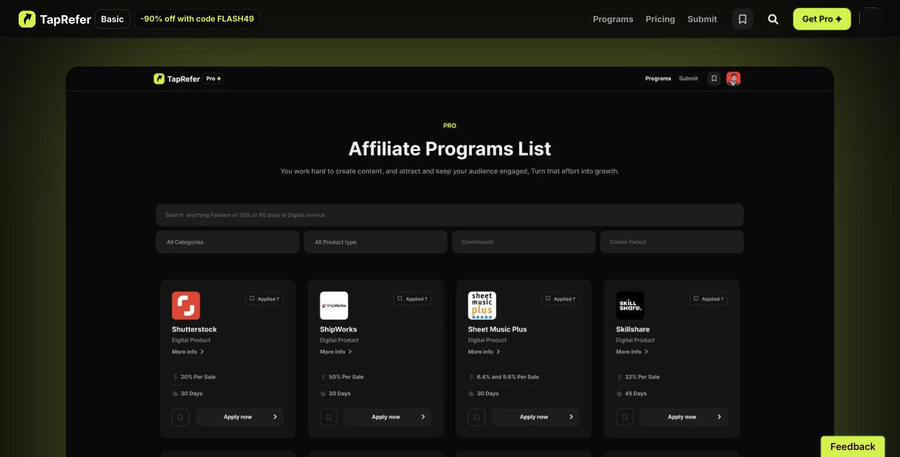Open the Commission filter
Screen dimensions: 900x457
click(x=523, y=242)
